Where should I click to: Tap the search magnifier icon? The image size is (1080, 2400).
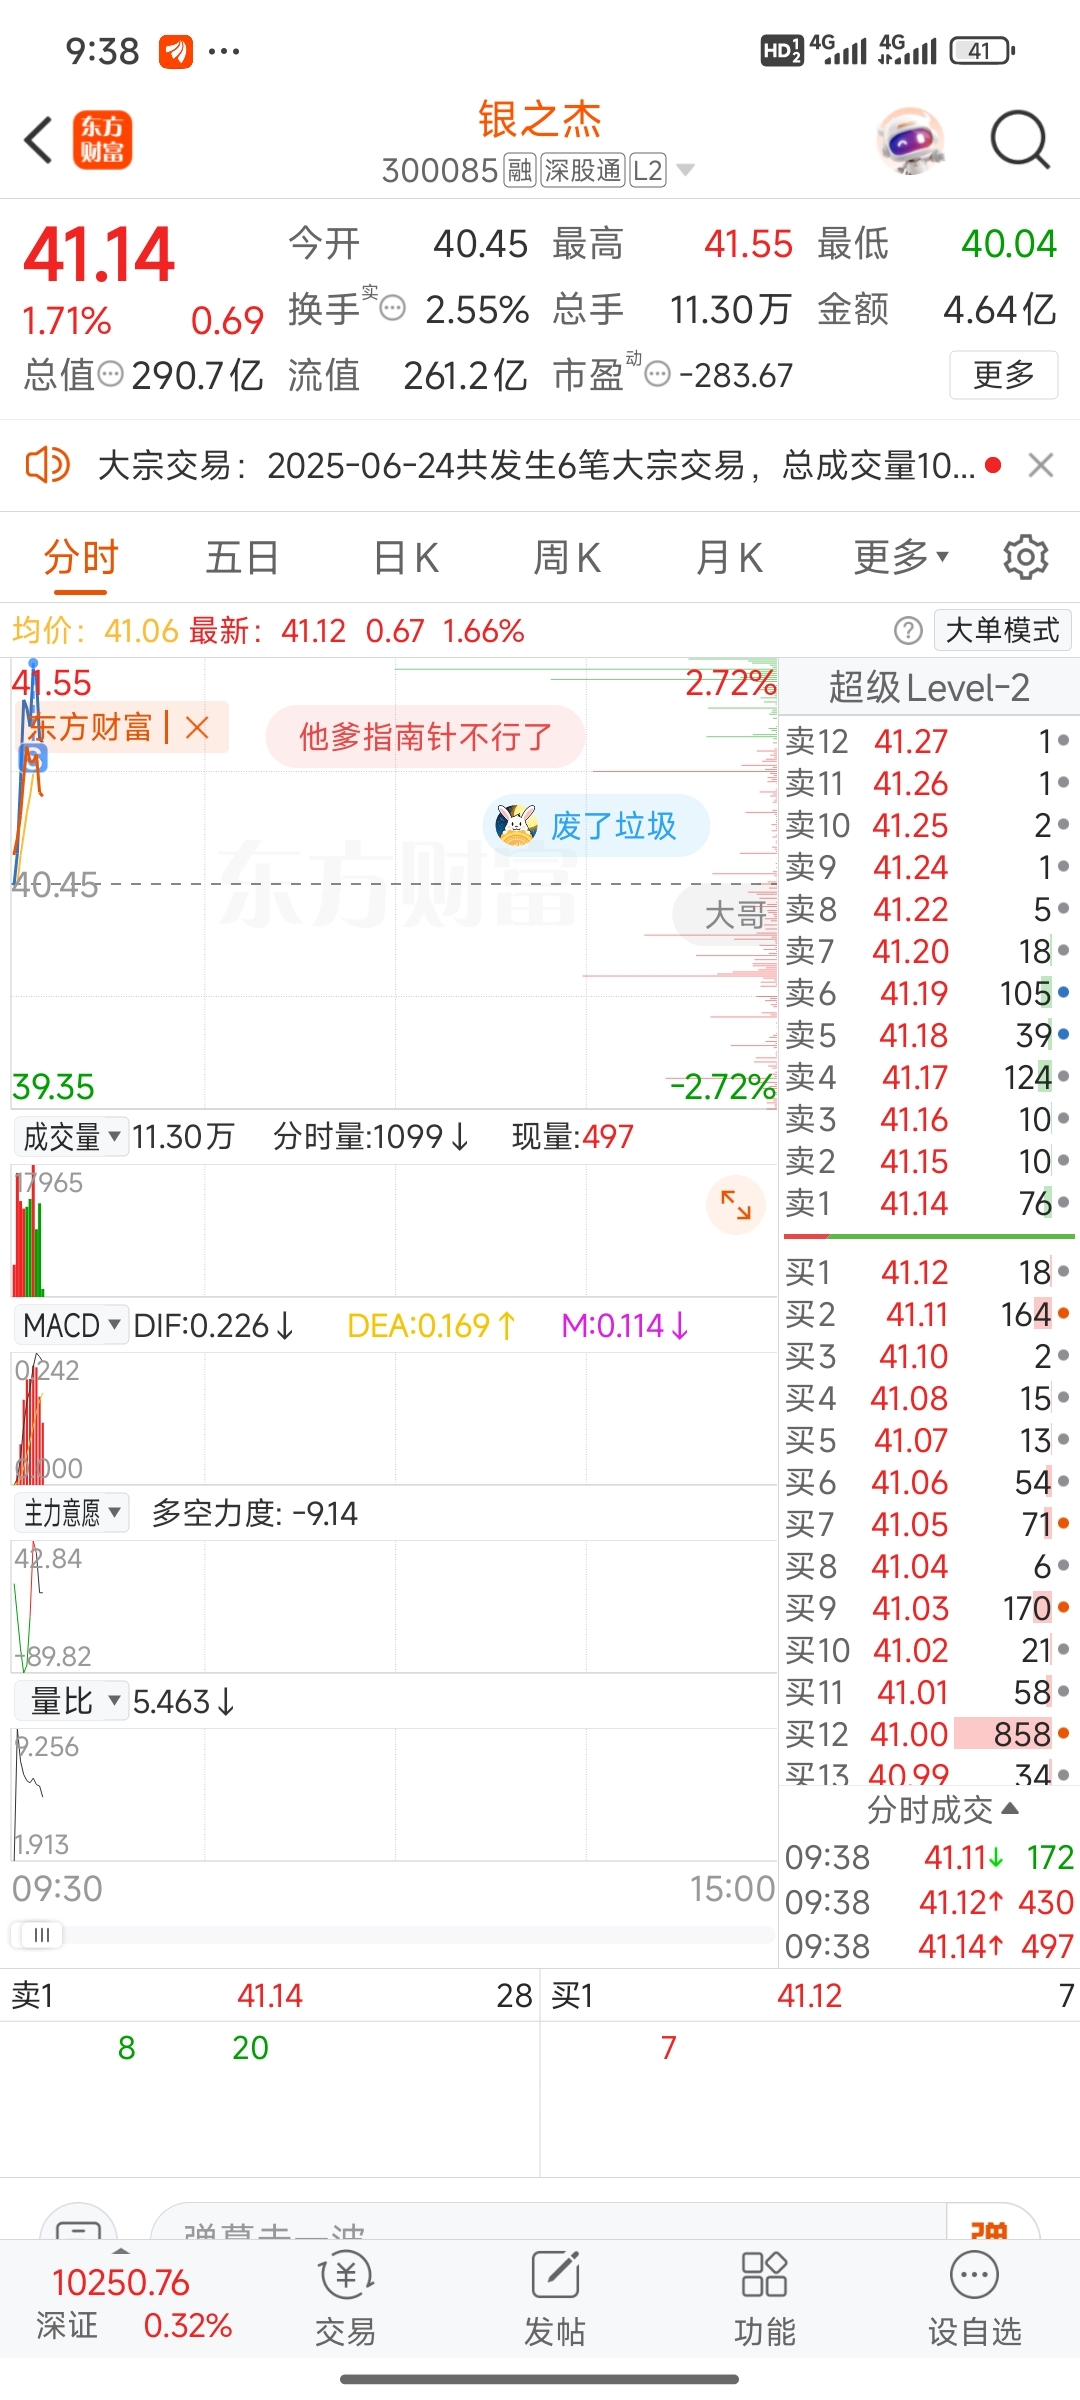(x=1020, y=140)
